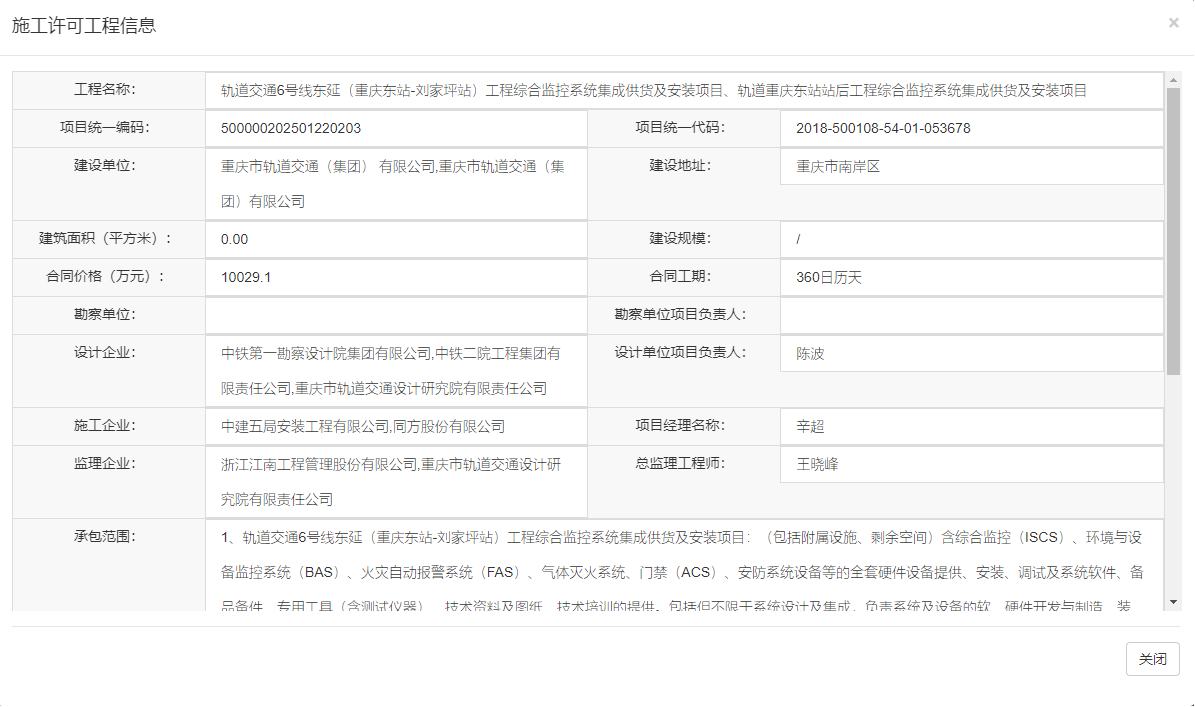Viewport: 1195px width, 707px height.
Task: Click the vertical scrollbar thumb
Action: pyautogui.click(x=1173, y=230)
